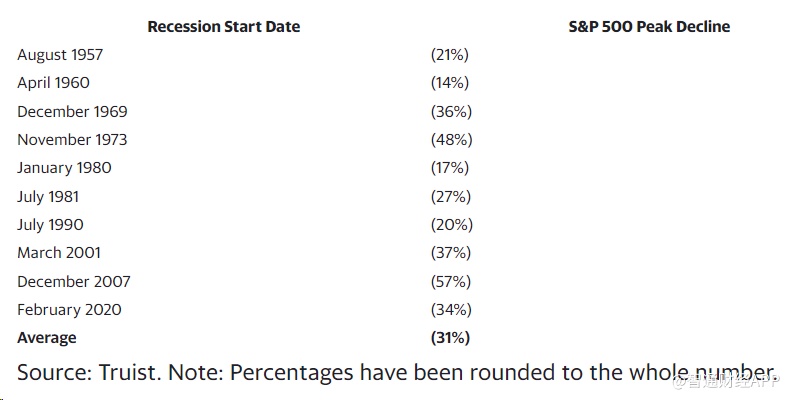Click the "July 1981" date entry
Viewport: 790px width, 400px height.
coord(48,197)
